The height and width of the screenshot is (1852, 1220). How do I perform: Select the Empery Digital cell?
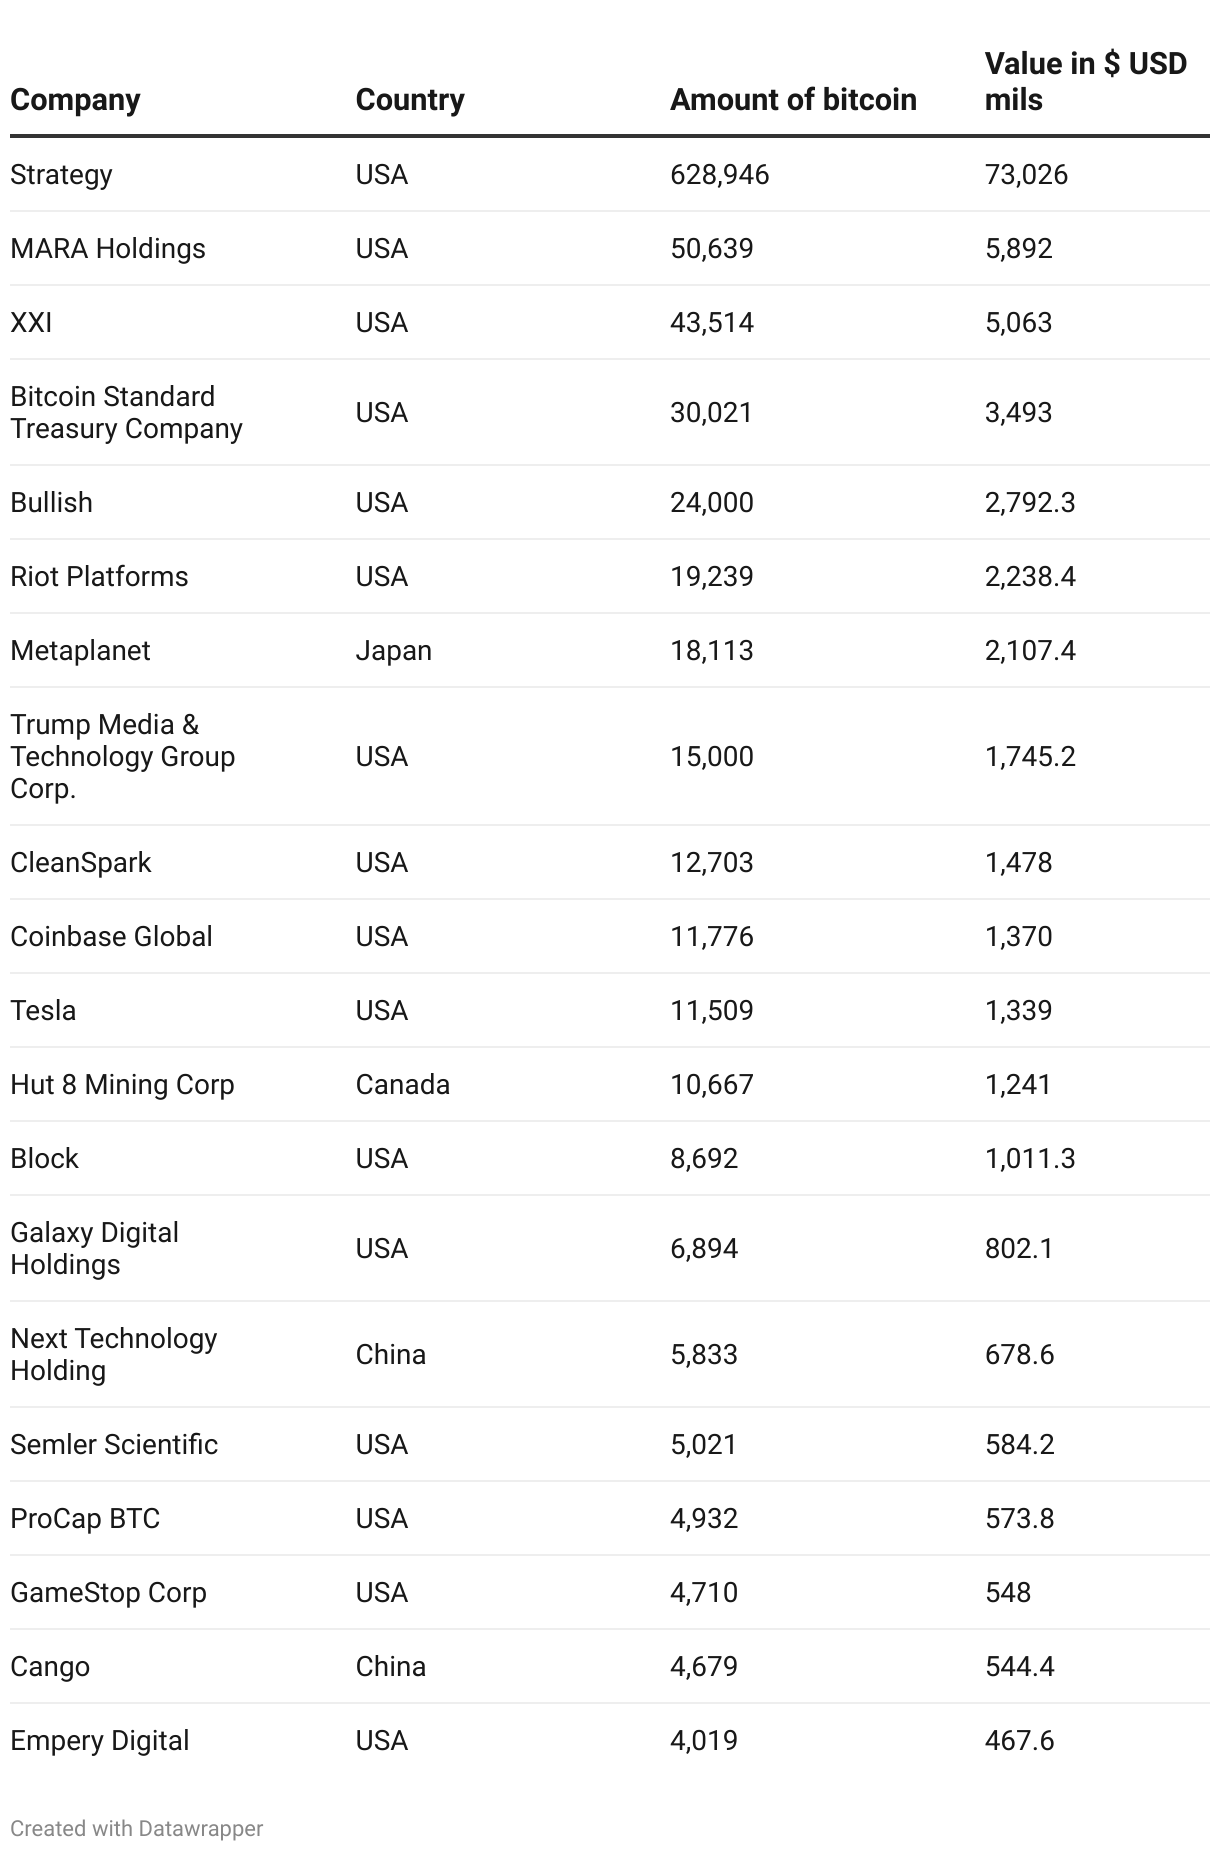(x=100, y=1741)
